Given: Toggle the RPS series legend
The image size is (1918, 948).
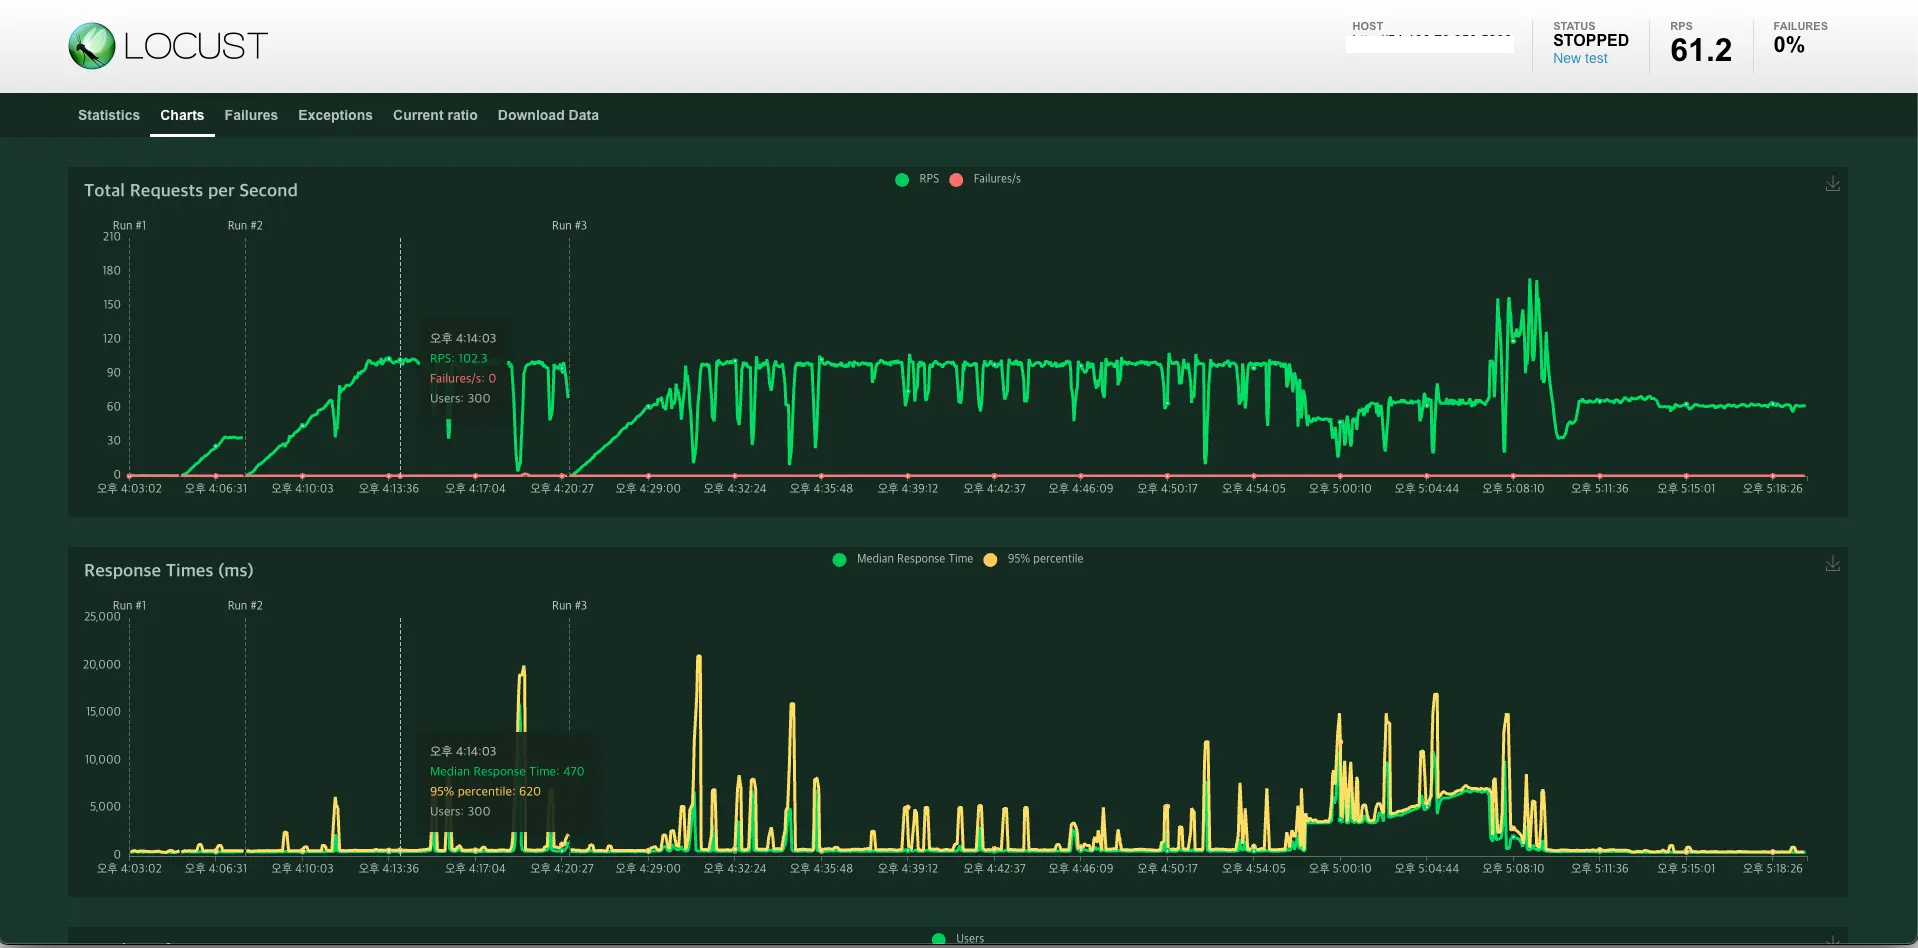Looking at the screenshot, I should (917, 179).
